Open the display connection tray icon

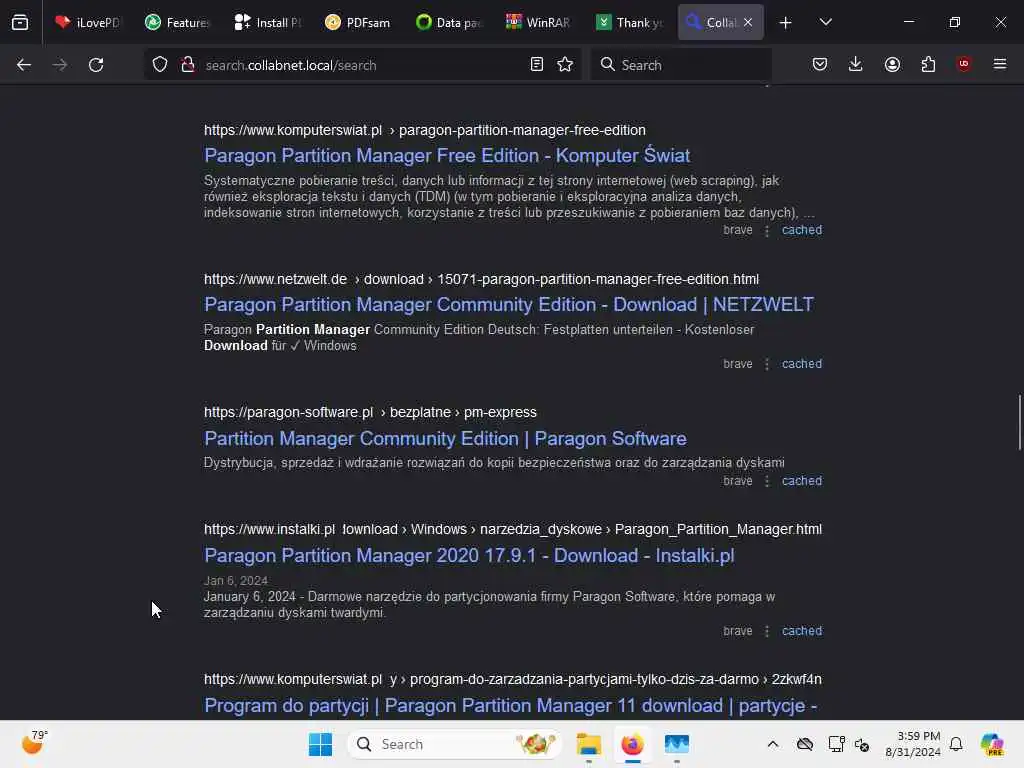[836, 744]
